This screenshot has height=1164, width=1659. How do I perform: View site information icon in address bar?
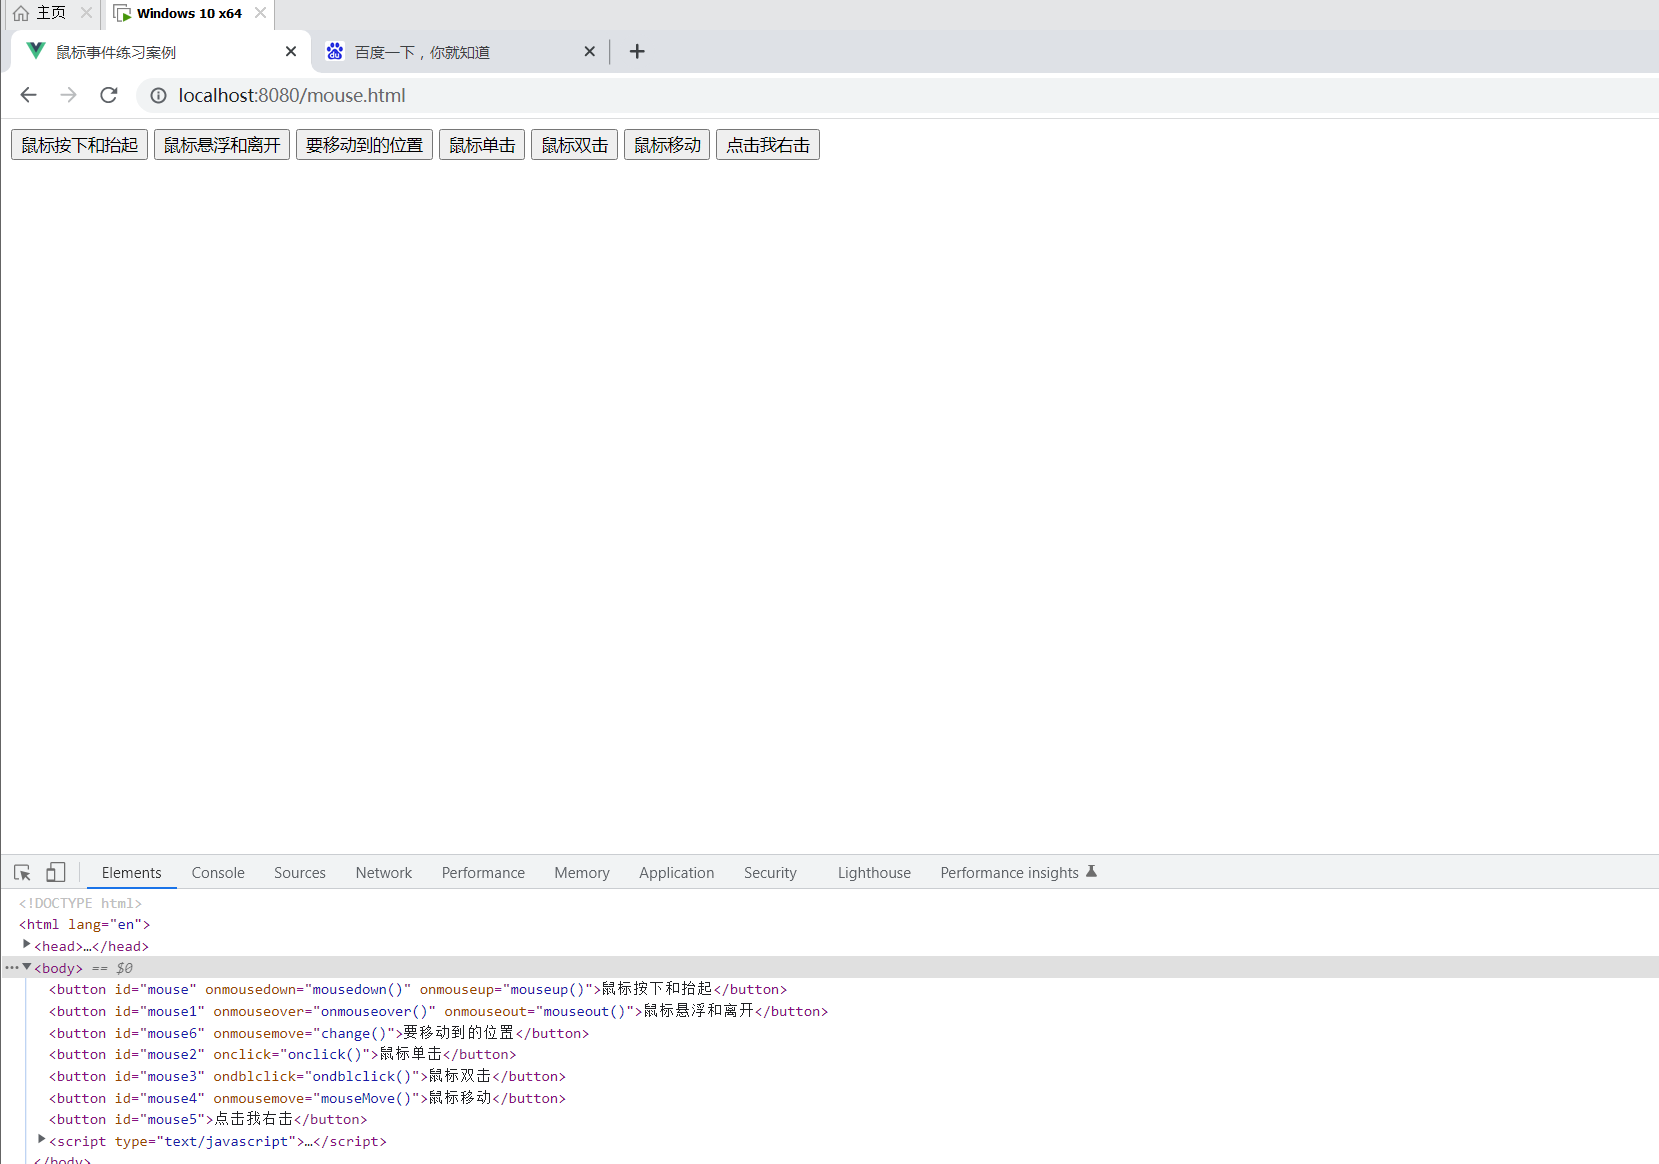[158, 96]
